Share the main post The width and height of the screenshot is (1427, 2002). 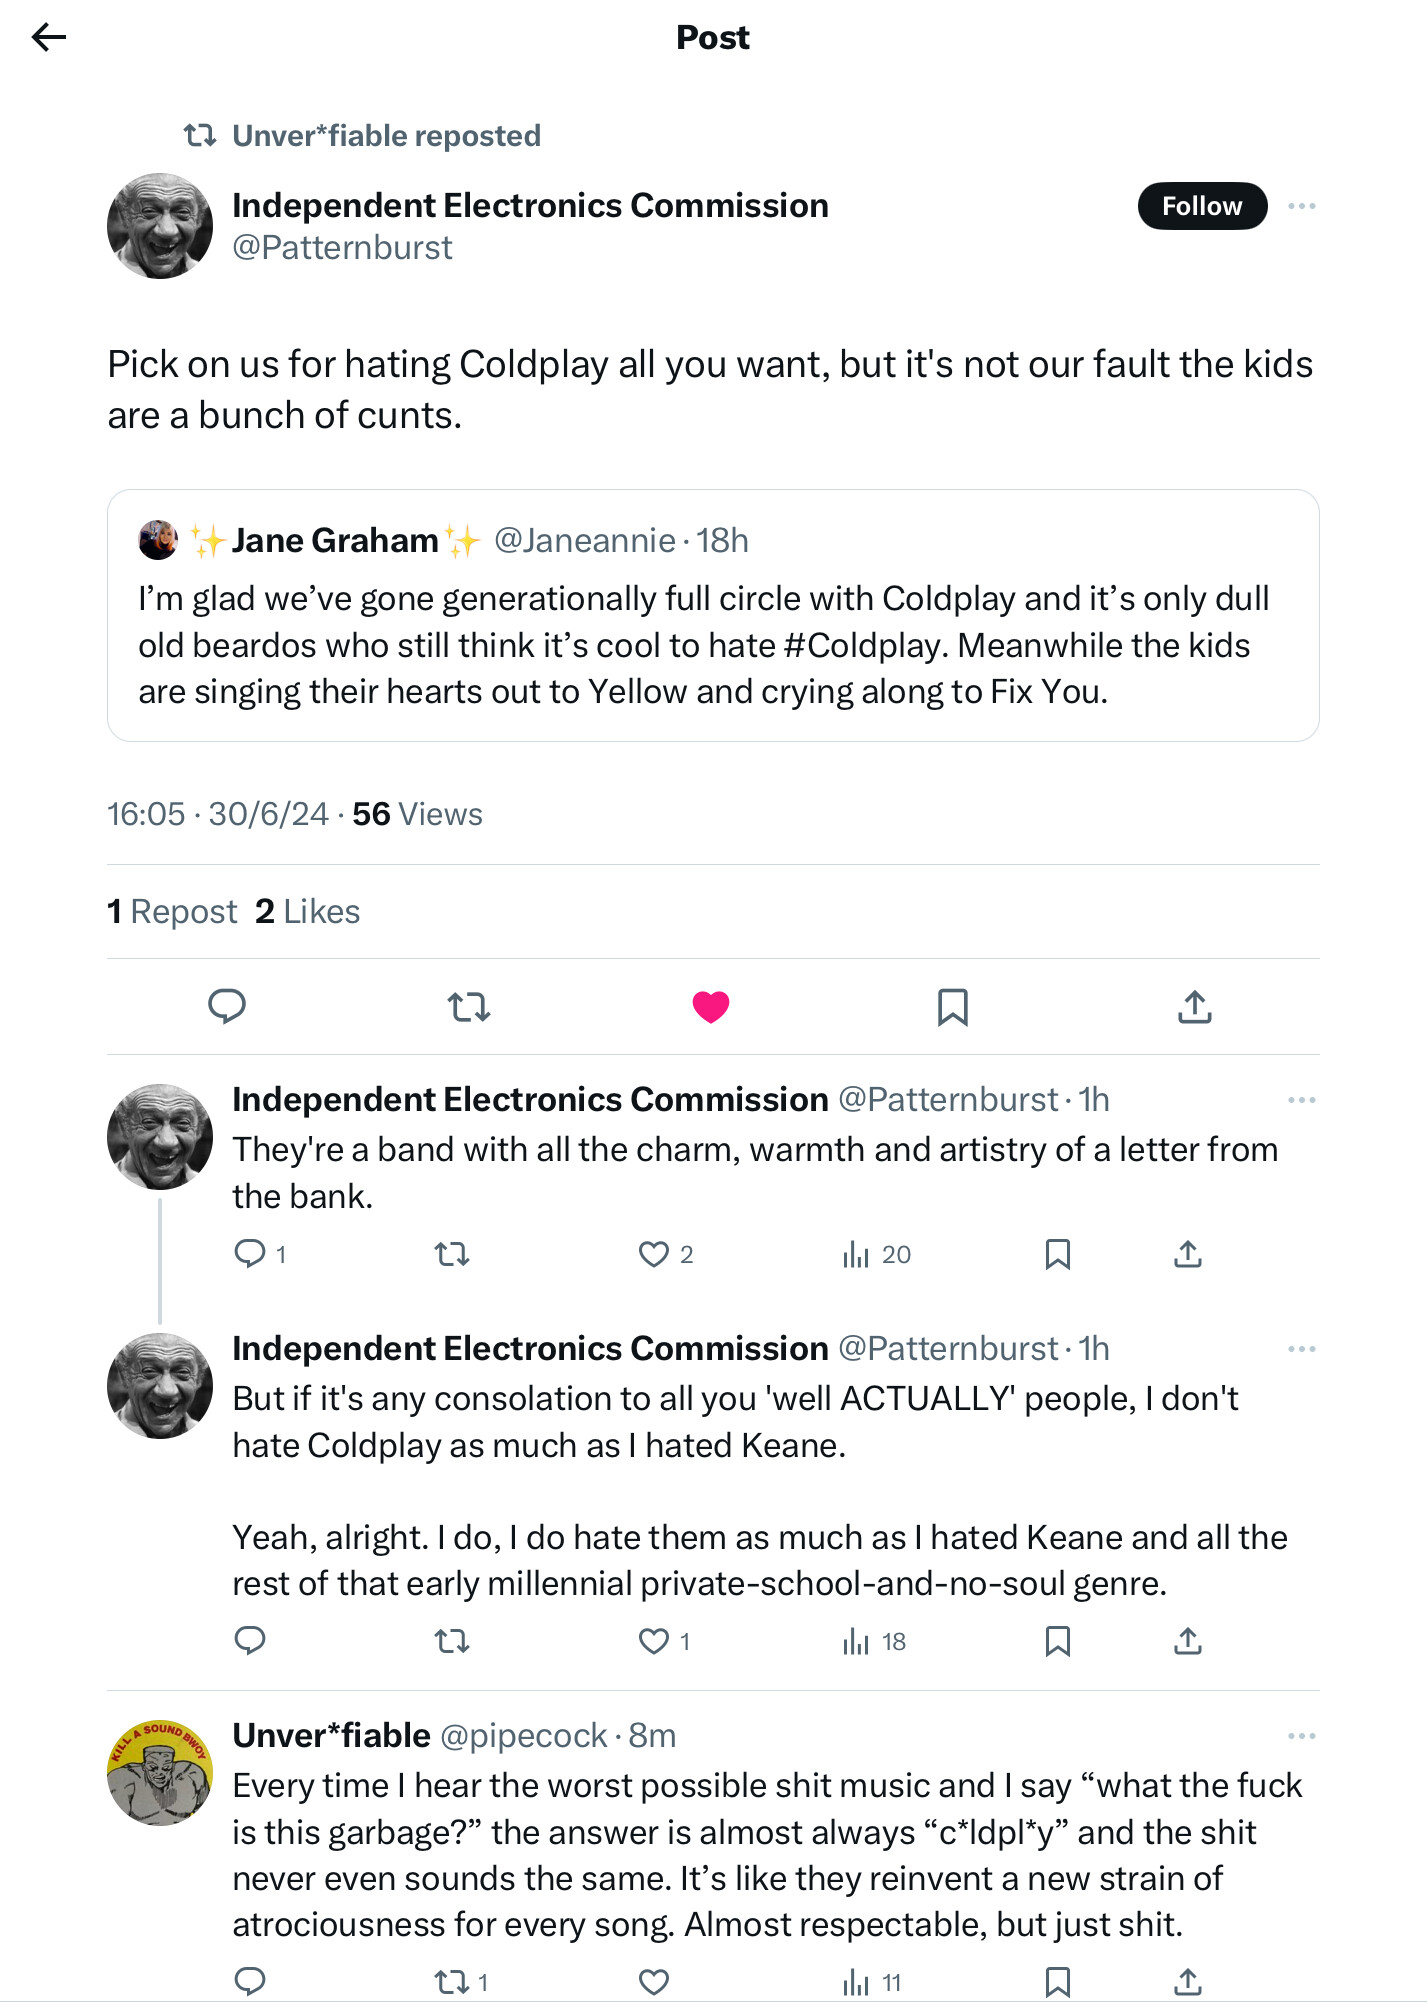(x=1194, y=1007)
